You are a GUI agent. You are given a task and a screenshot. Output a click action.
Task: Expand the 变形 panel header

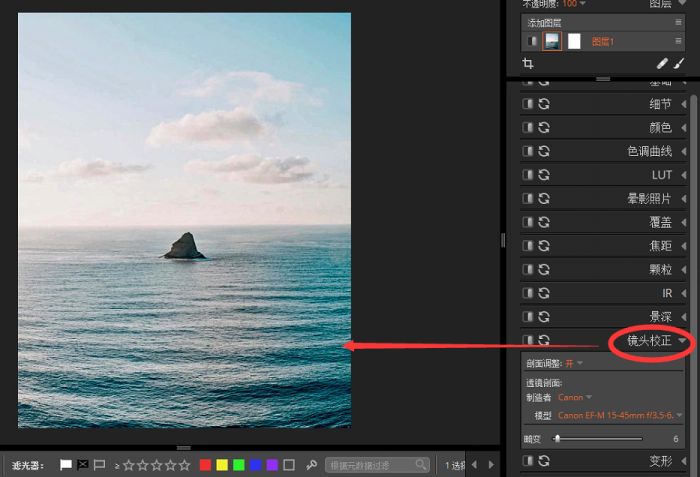[659, 461]
